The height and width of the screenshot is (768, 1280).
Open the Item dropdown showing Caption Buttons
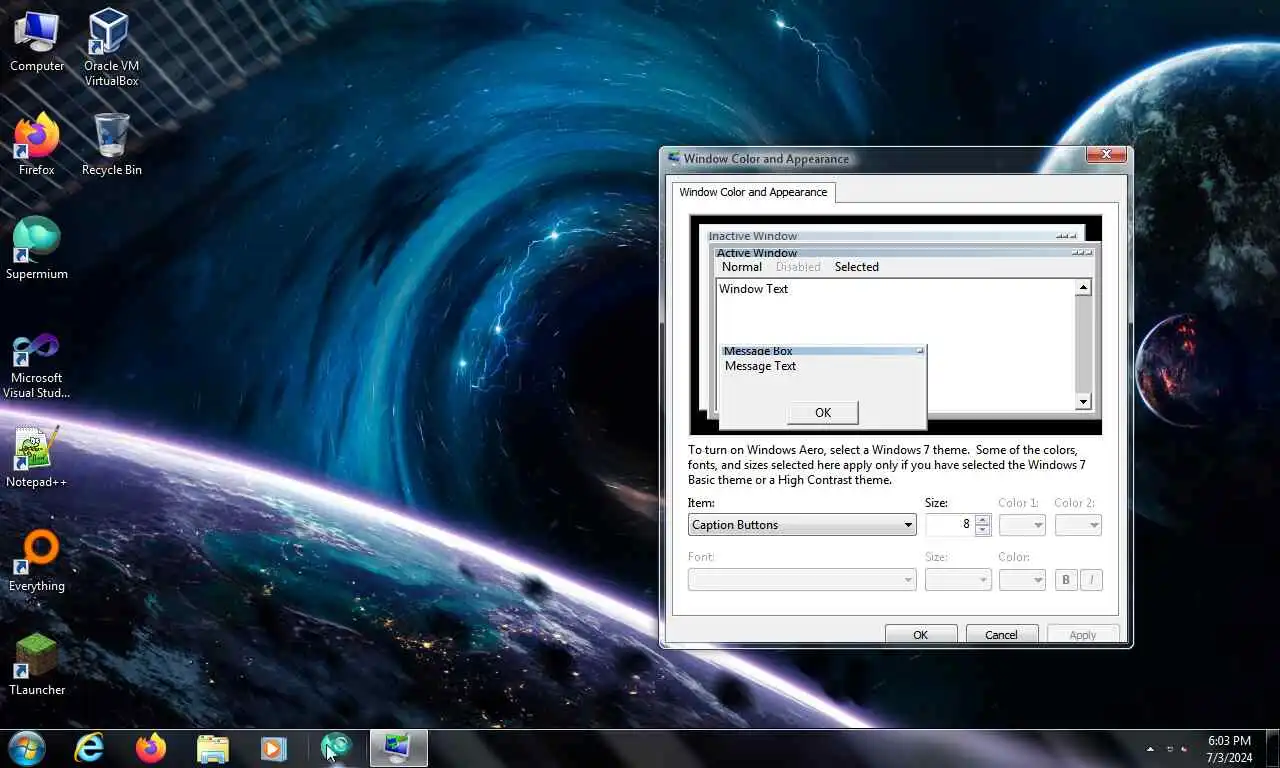(802, 525)
